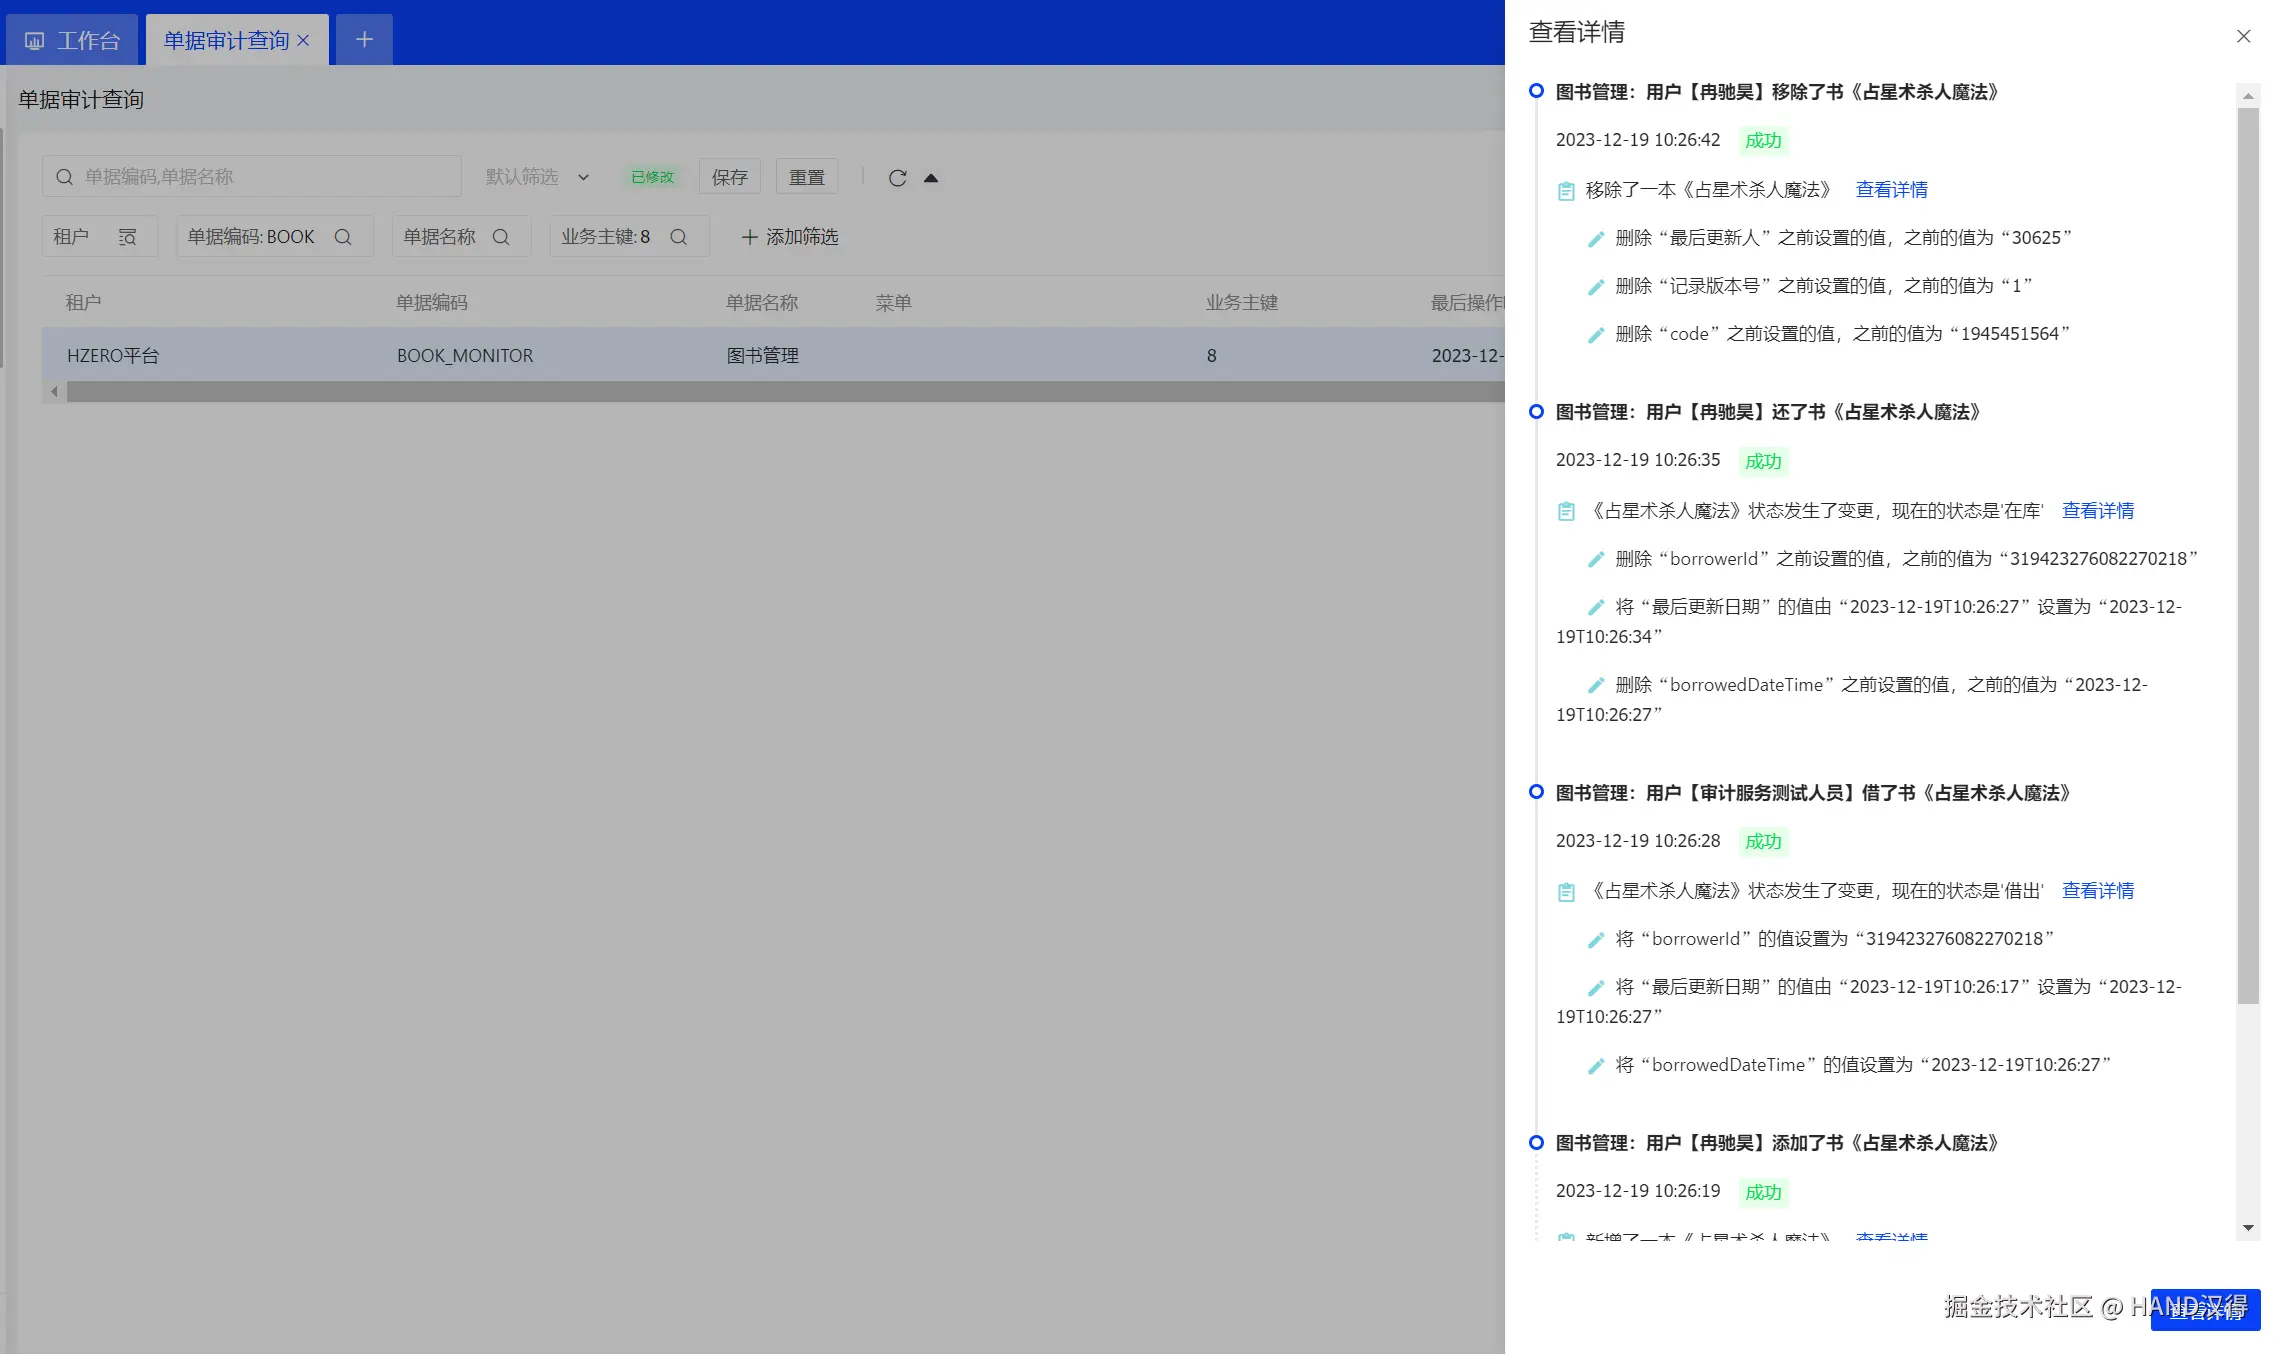Screen dimensions: 2283x1354
Task: Open the 租户 lookup icon
Action: pos(127,237)
